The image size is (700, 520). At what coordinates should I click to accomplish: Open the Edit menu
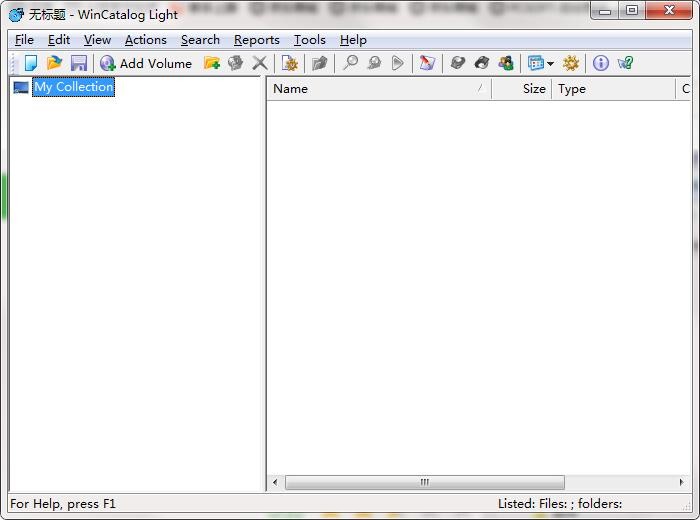(x=59, y=40)
